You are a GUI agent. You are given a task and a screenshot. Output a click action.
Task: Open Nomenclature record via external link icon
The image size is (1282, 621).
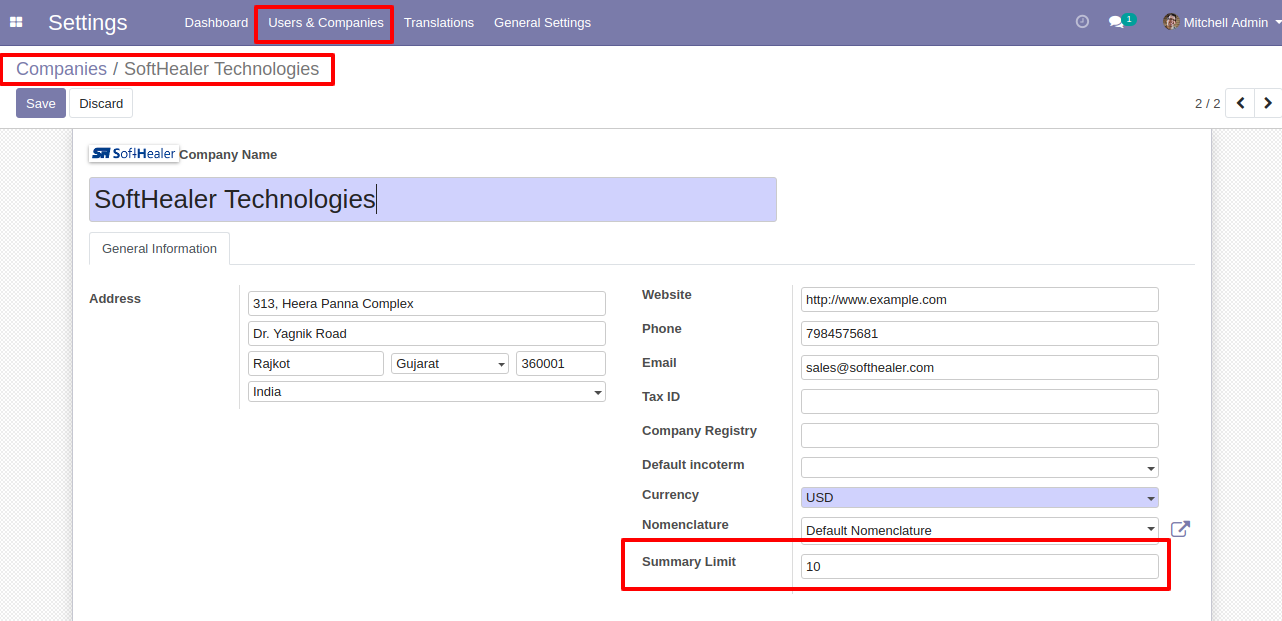(x=1180, y=529)
